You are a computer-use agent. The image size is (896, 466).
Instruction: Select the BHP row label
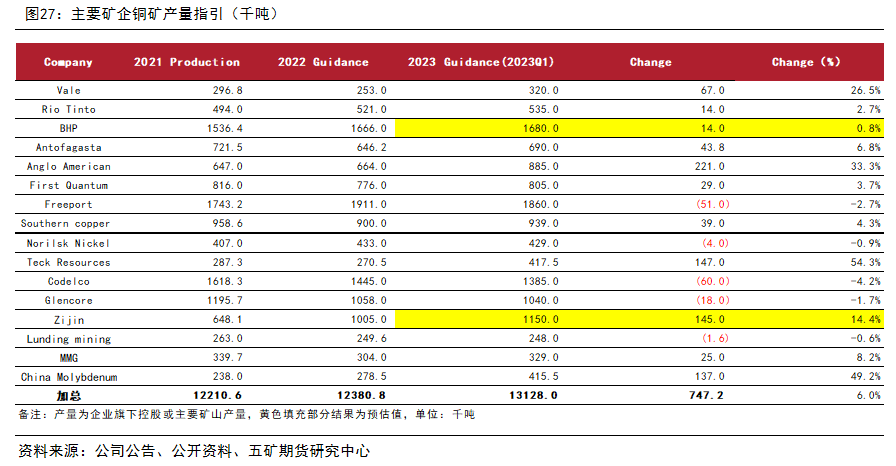[69, 128]
